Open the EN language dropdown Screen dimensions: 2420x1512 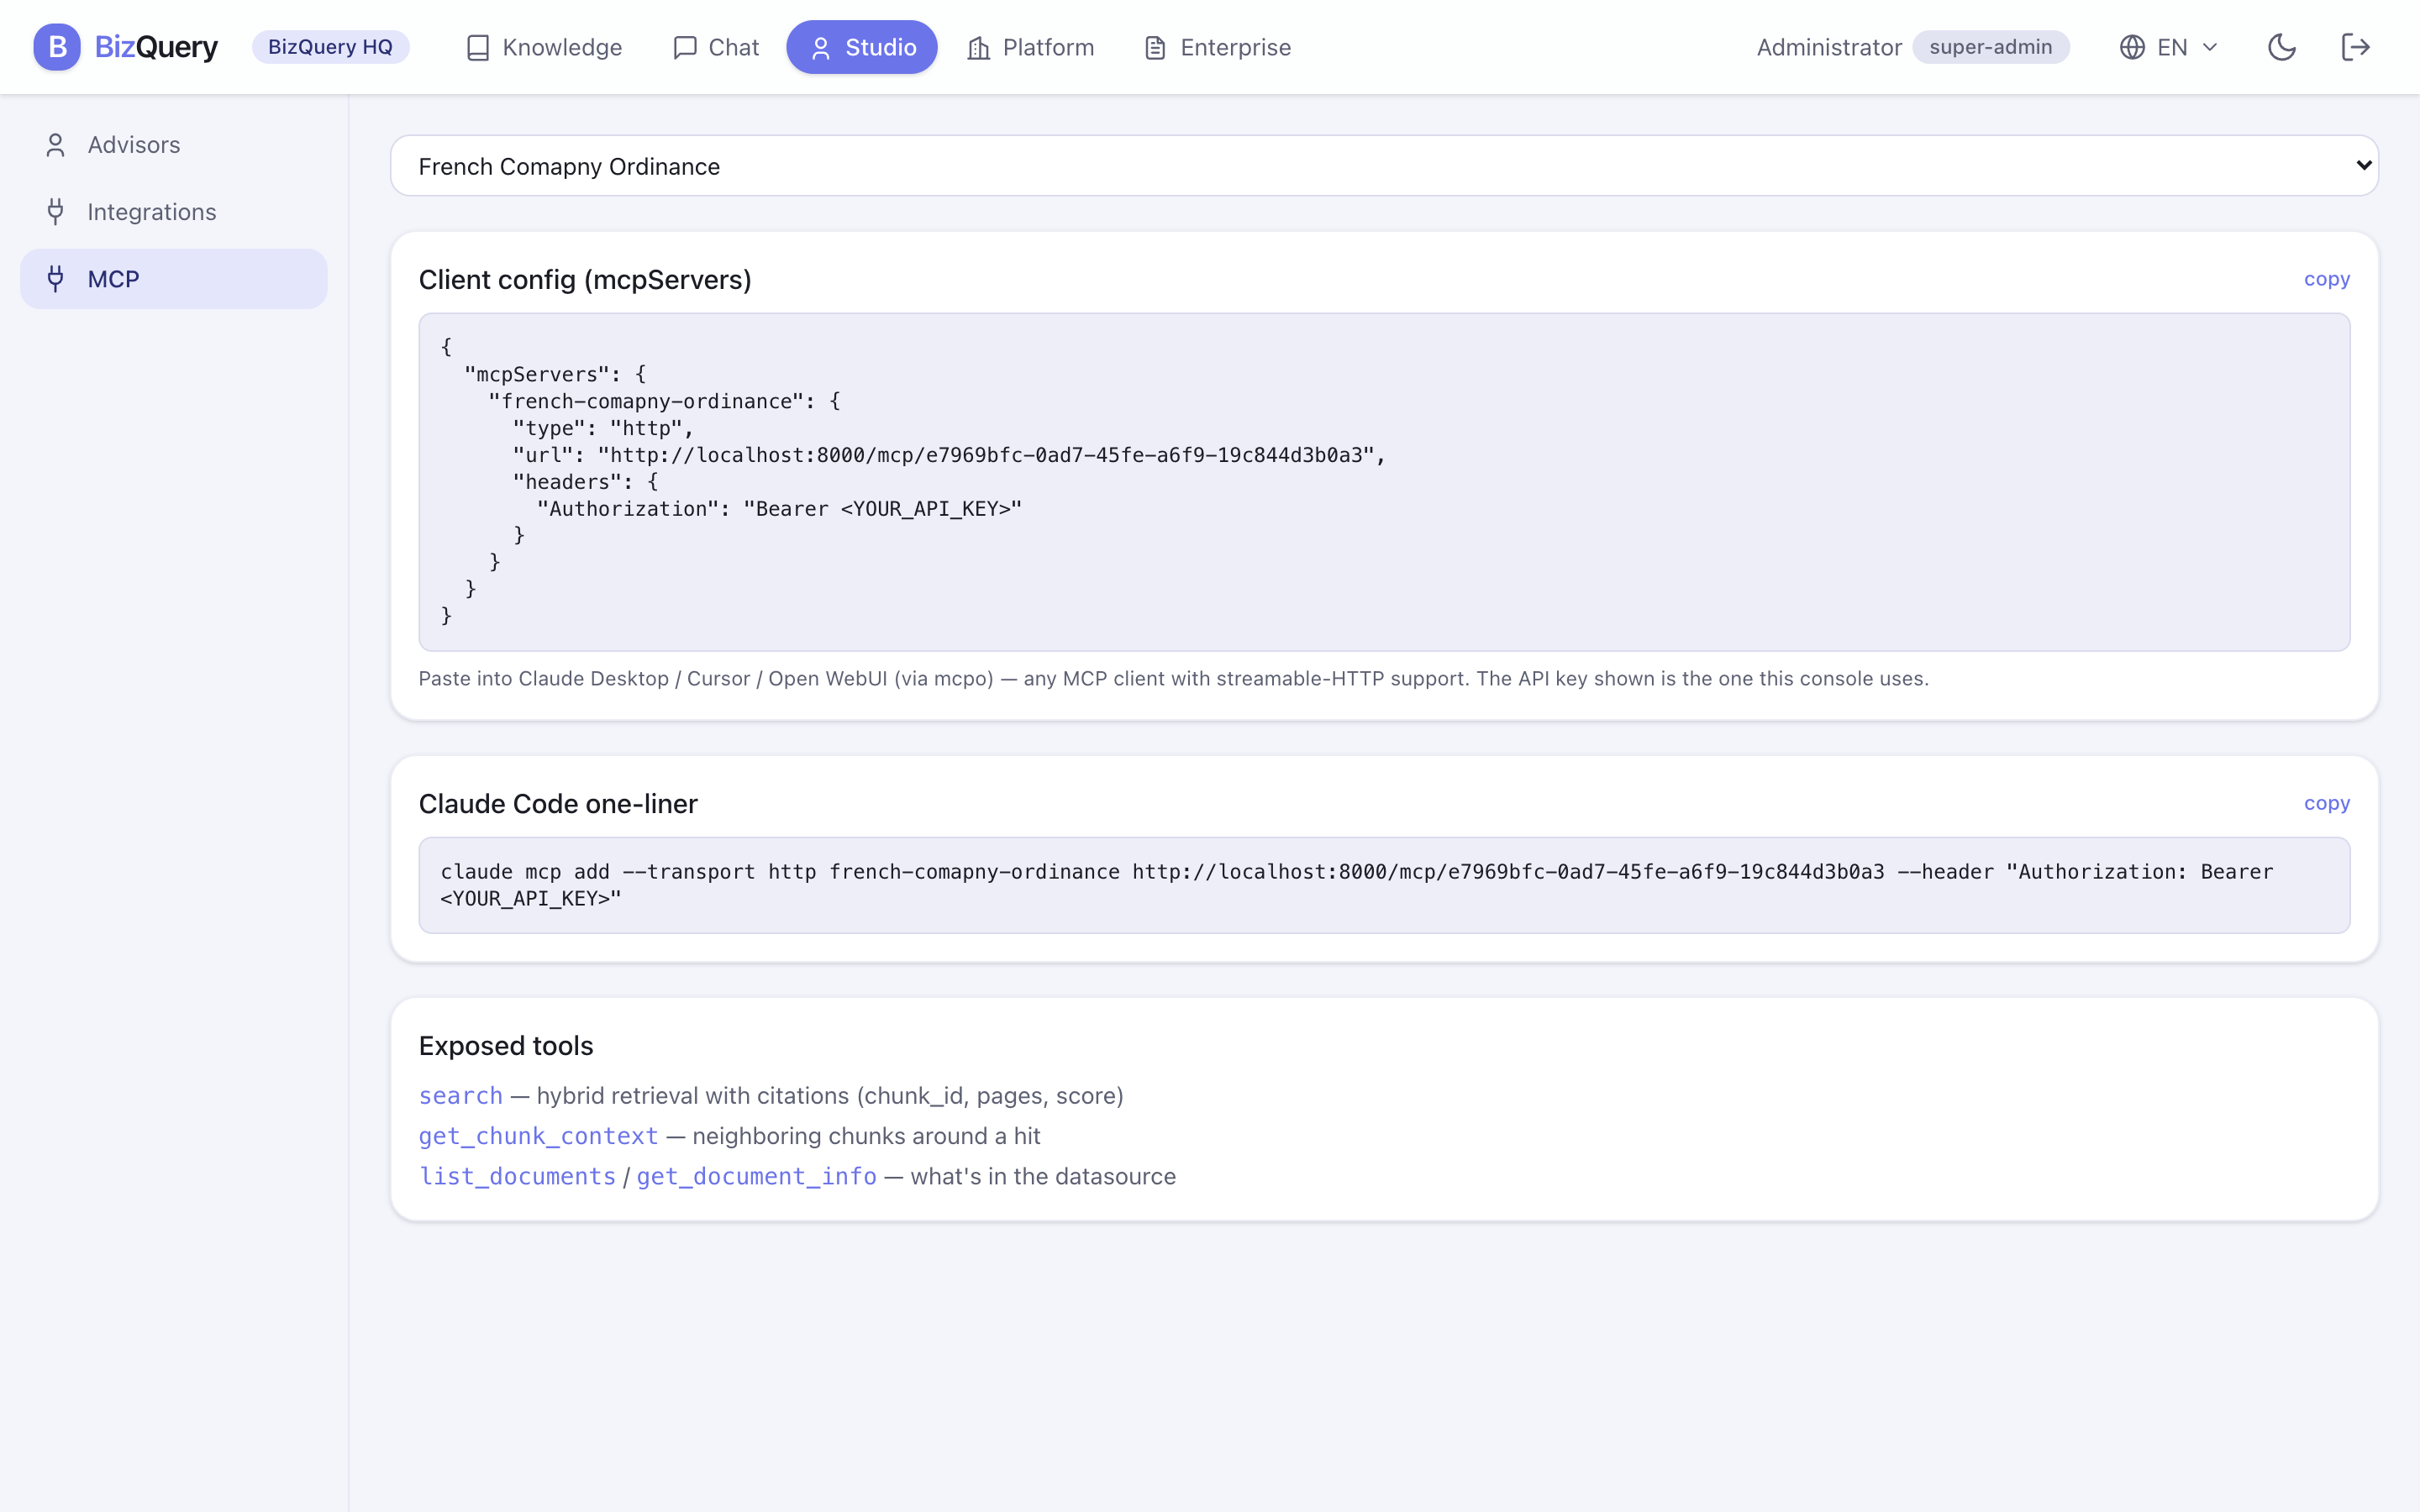coord(2169,47)
